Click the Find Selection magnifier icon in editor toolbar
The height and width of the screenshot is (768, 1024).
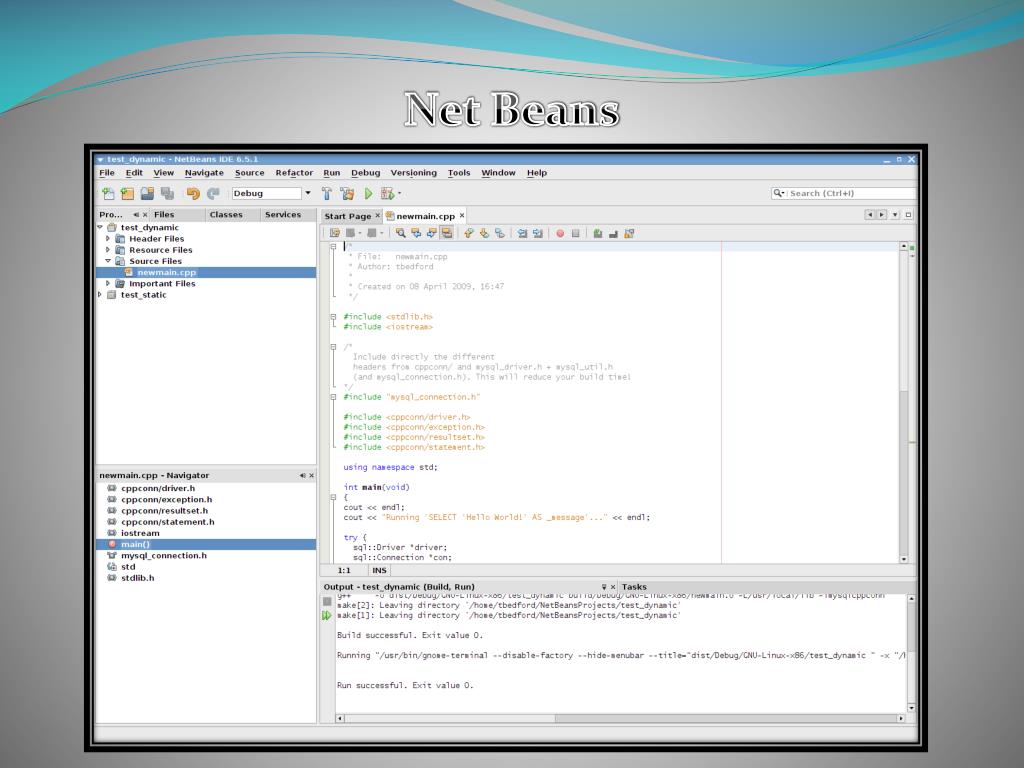[x=400, y=233]
